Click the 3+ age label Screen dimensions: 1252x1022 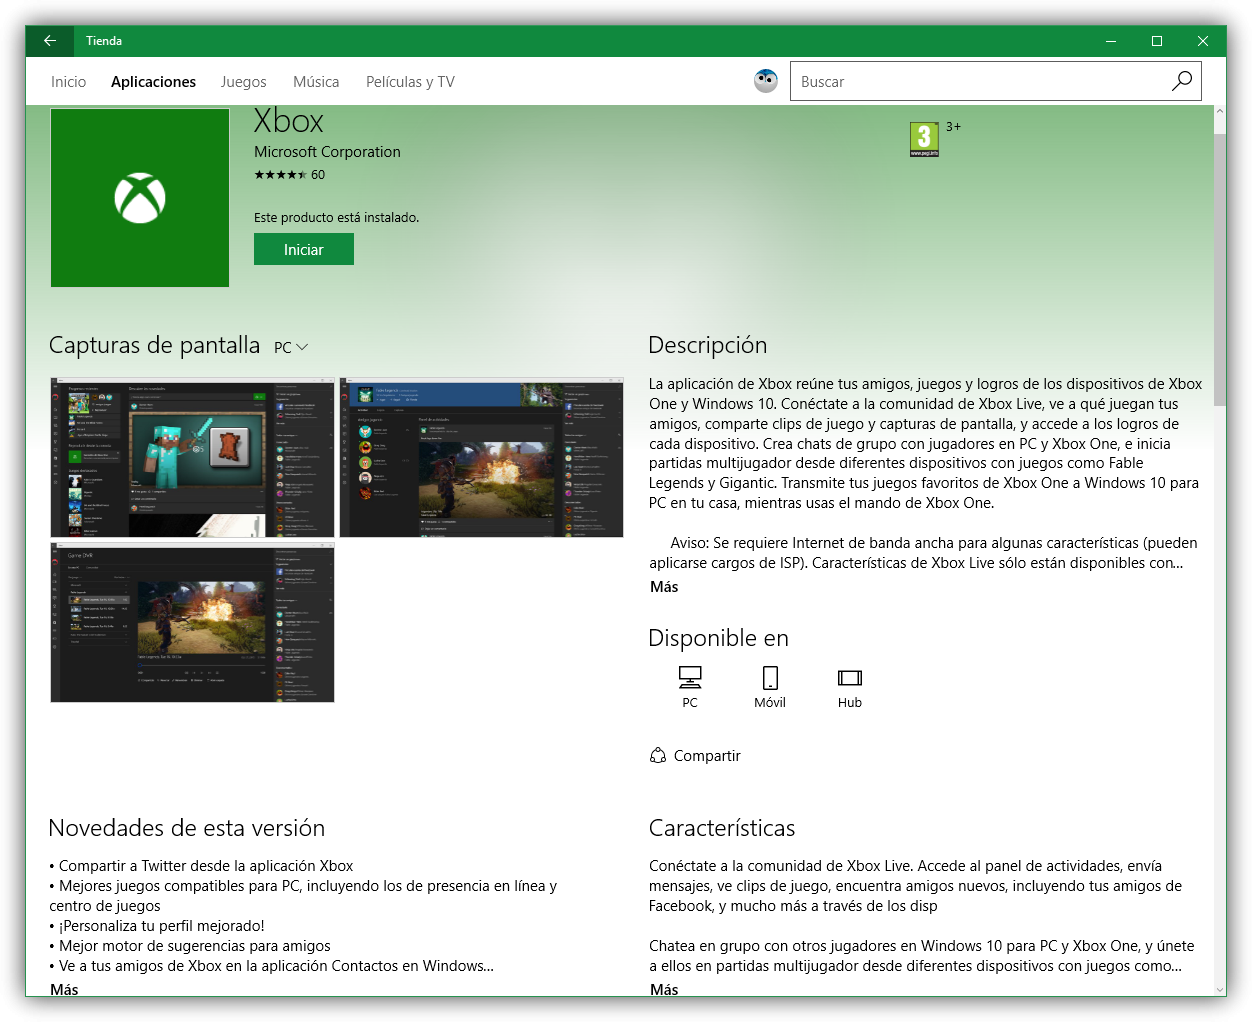click(x=953, y=127)
